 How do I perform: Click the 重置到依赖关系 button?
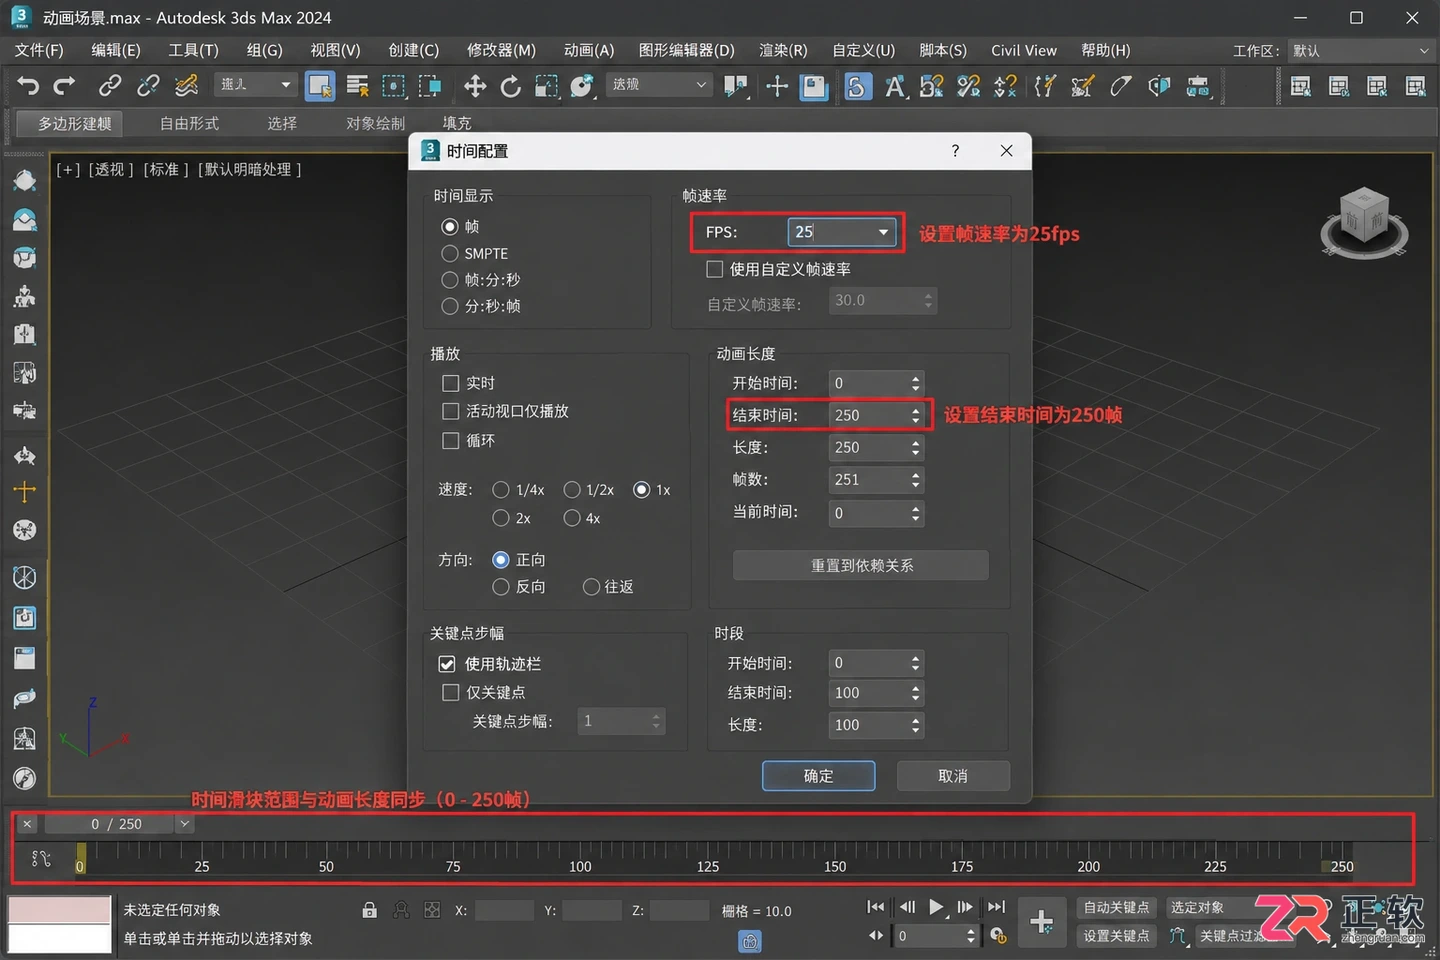click(861, 565)
